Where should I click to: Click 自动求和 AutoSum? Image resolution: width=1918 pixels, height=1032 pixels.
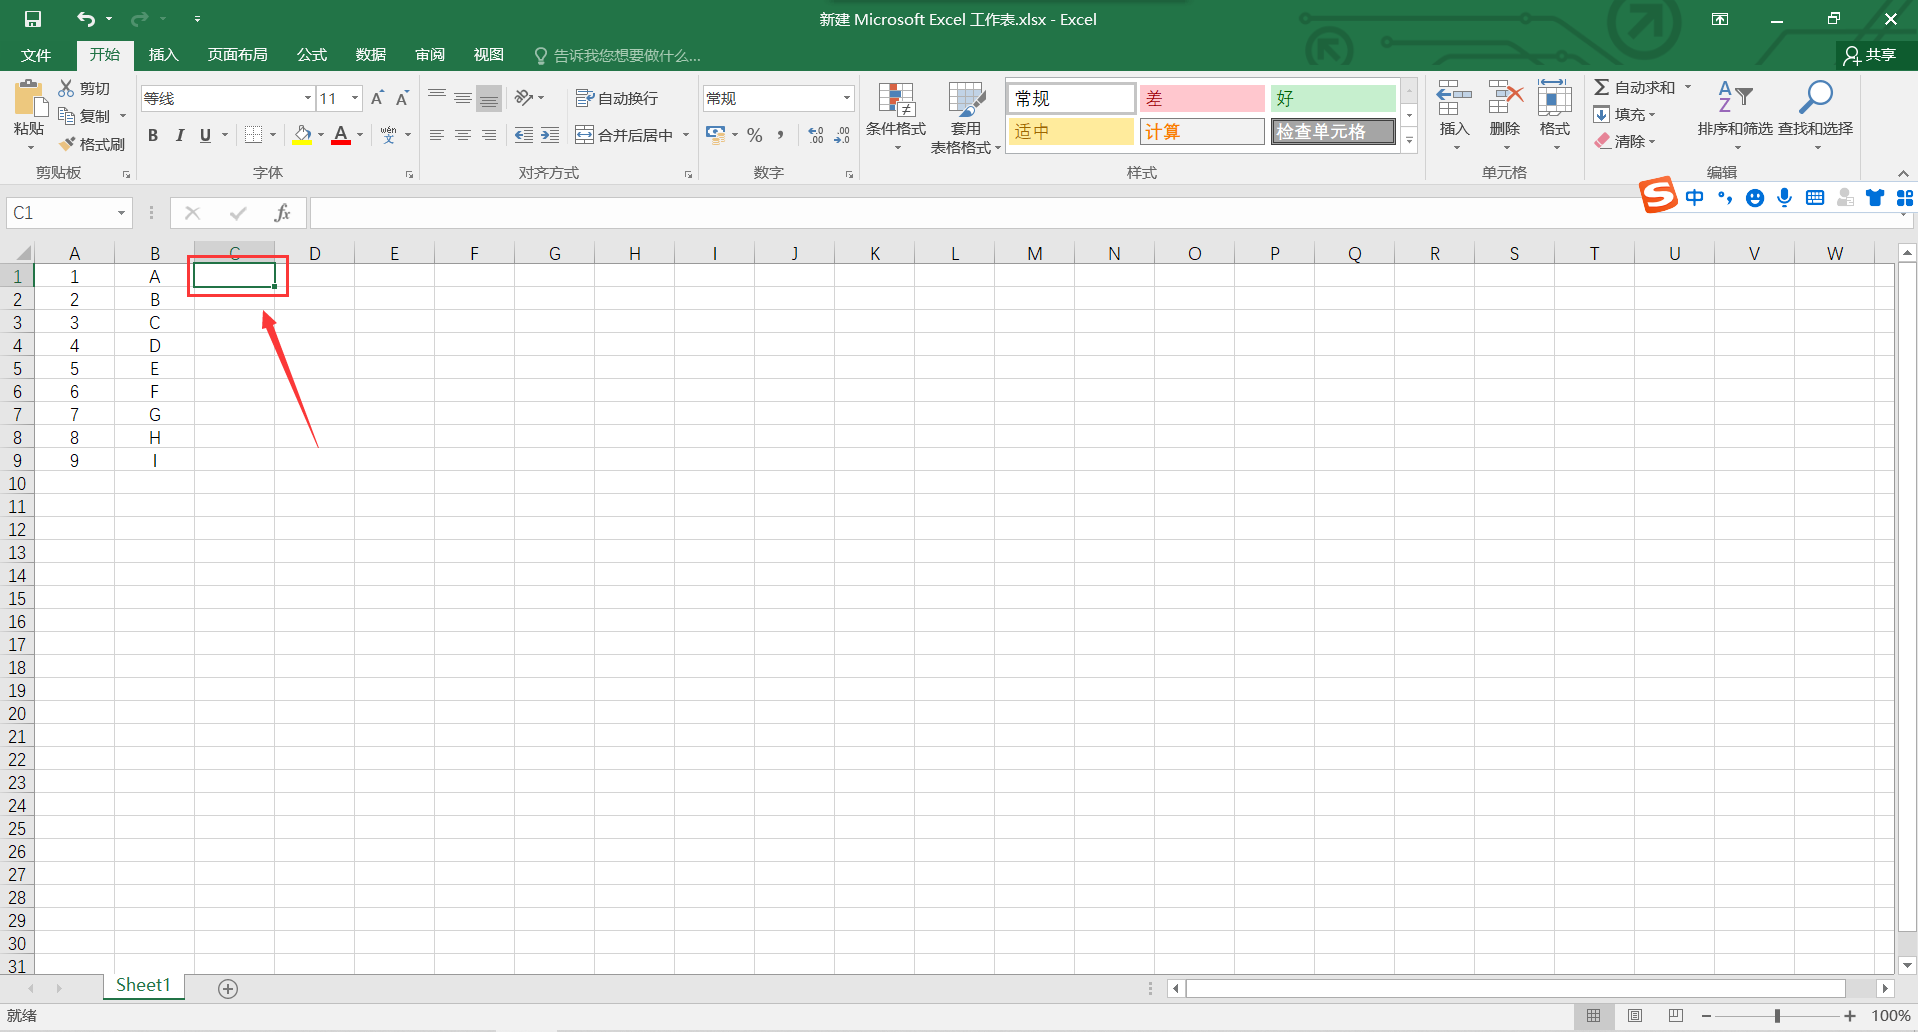[1635, 88]
